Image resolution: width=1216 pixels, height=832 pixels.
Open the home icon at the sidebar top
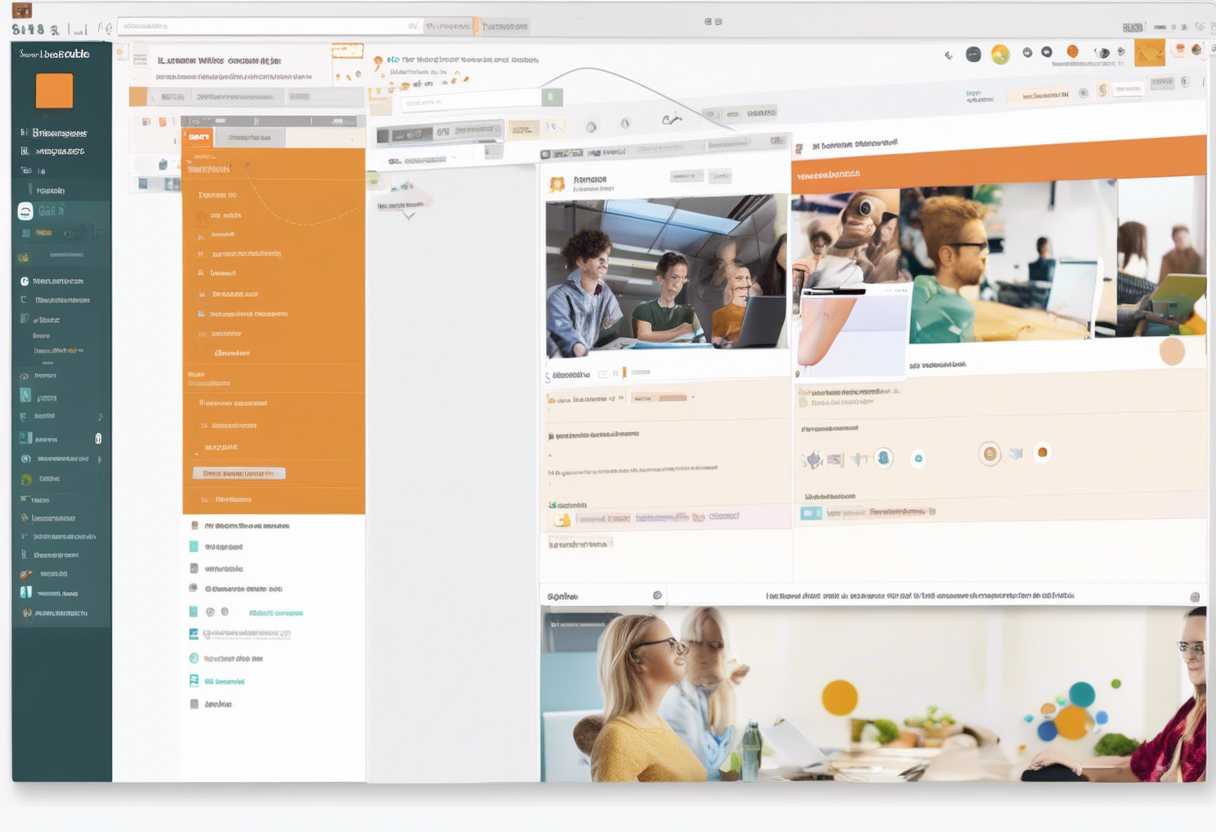click(22, 132)
